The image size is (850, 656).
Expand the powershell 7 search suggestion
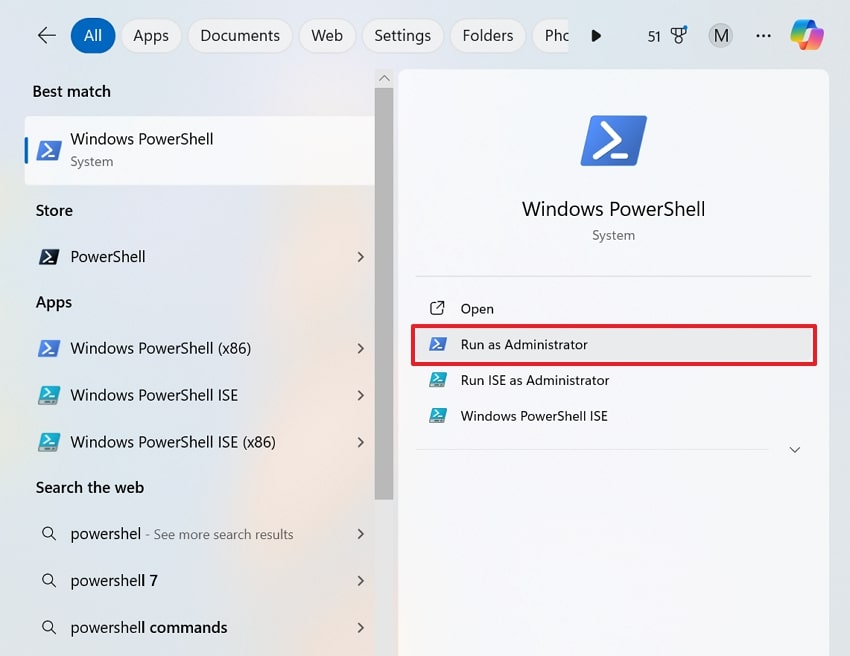(x=360, y=580)
